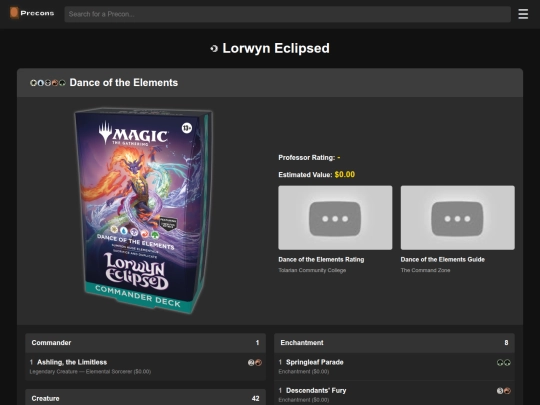Open the Dance of the Elements deck header
Viewport: 540px width, 405px height.
pos(270,83)
